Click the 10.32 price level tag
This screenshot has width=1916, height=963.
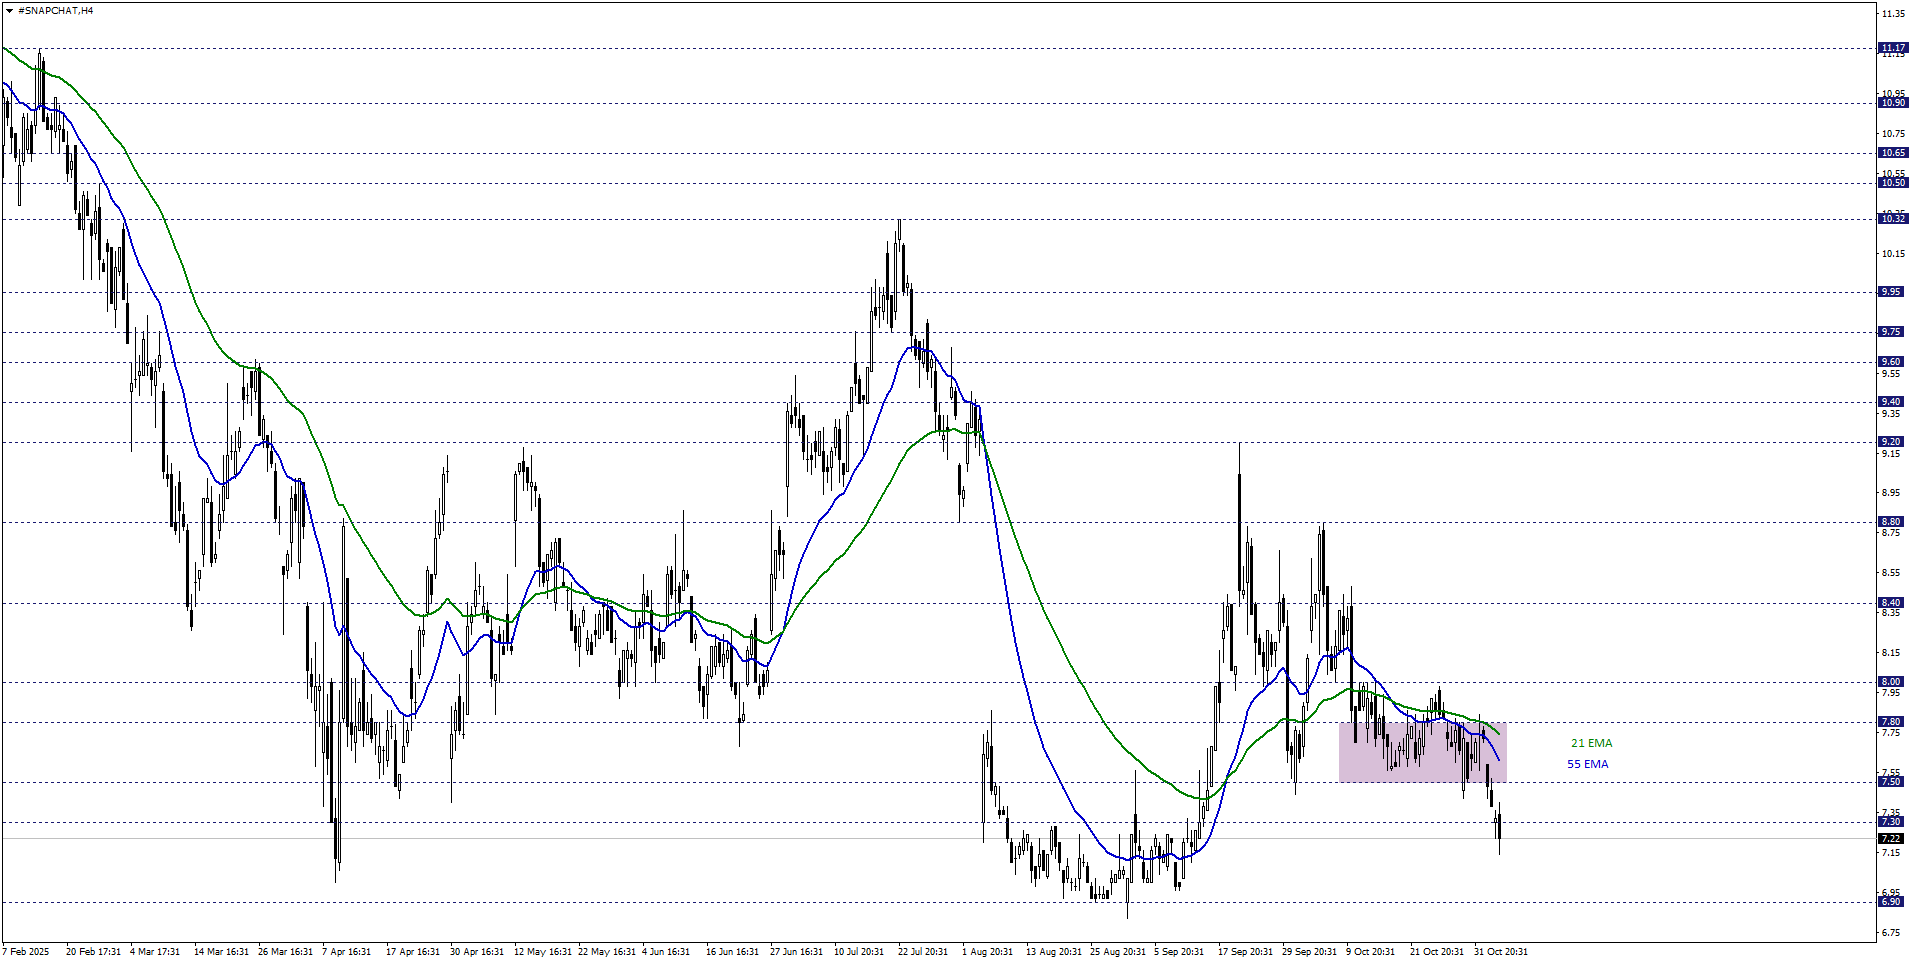(1892, 218)
